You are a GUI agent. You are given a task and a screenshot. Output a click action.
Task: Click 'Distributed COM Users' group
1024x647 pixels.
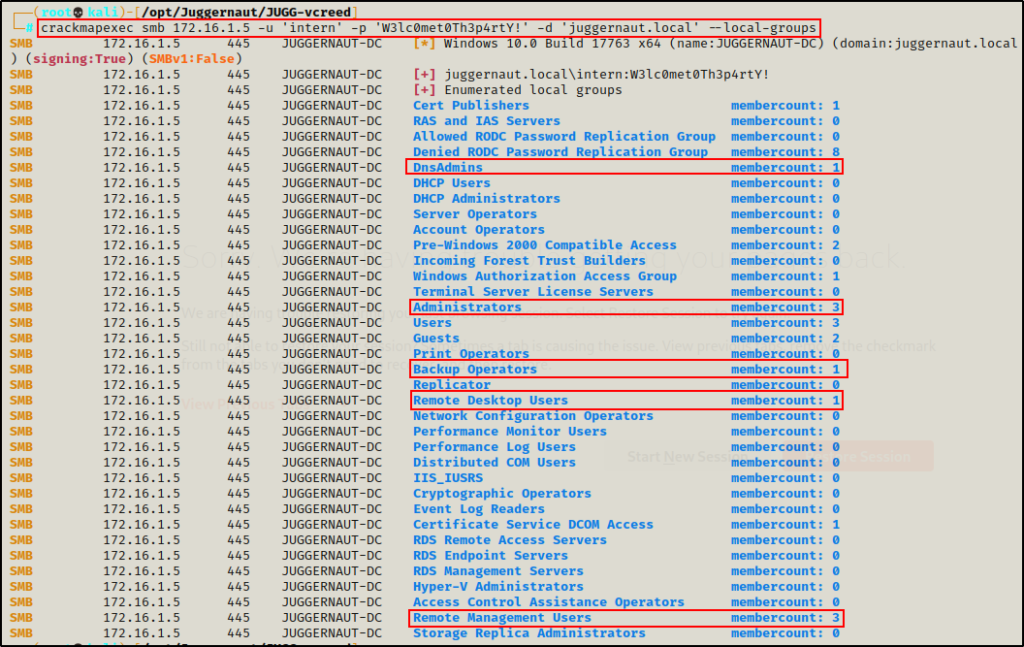pyautogui.click(x=494, y=463)
